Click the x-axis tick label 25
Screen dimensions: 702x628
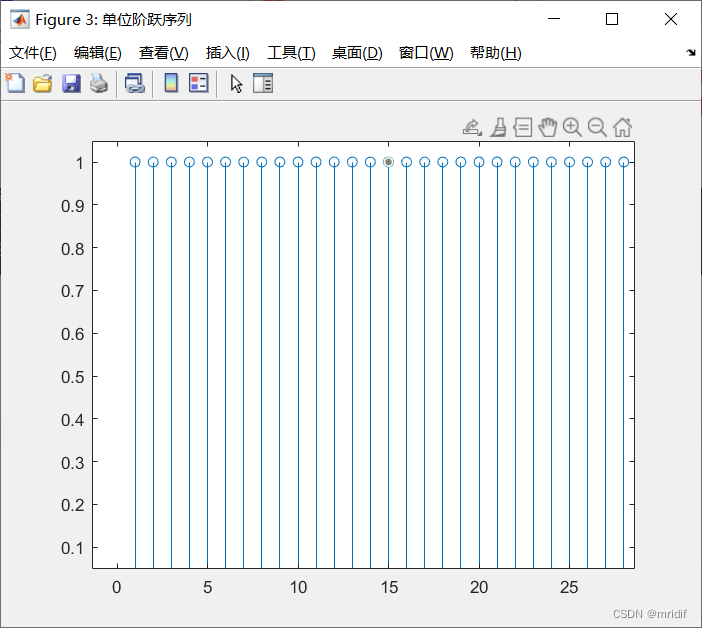(569, 587)
